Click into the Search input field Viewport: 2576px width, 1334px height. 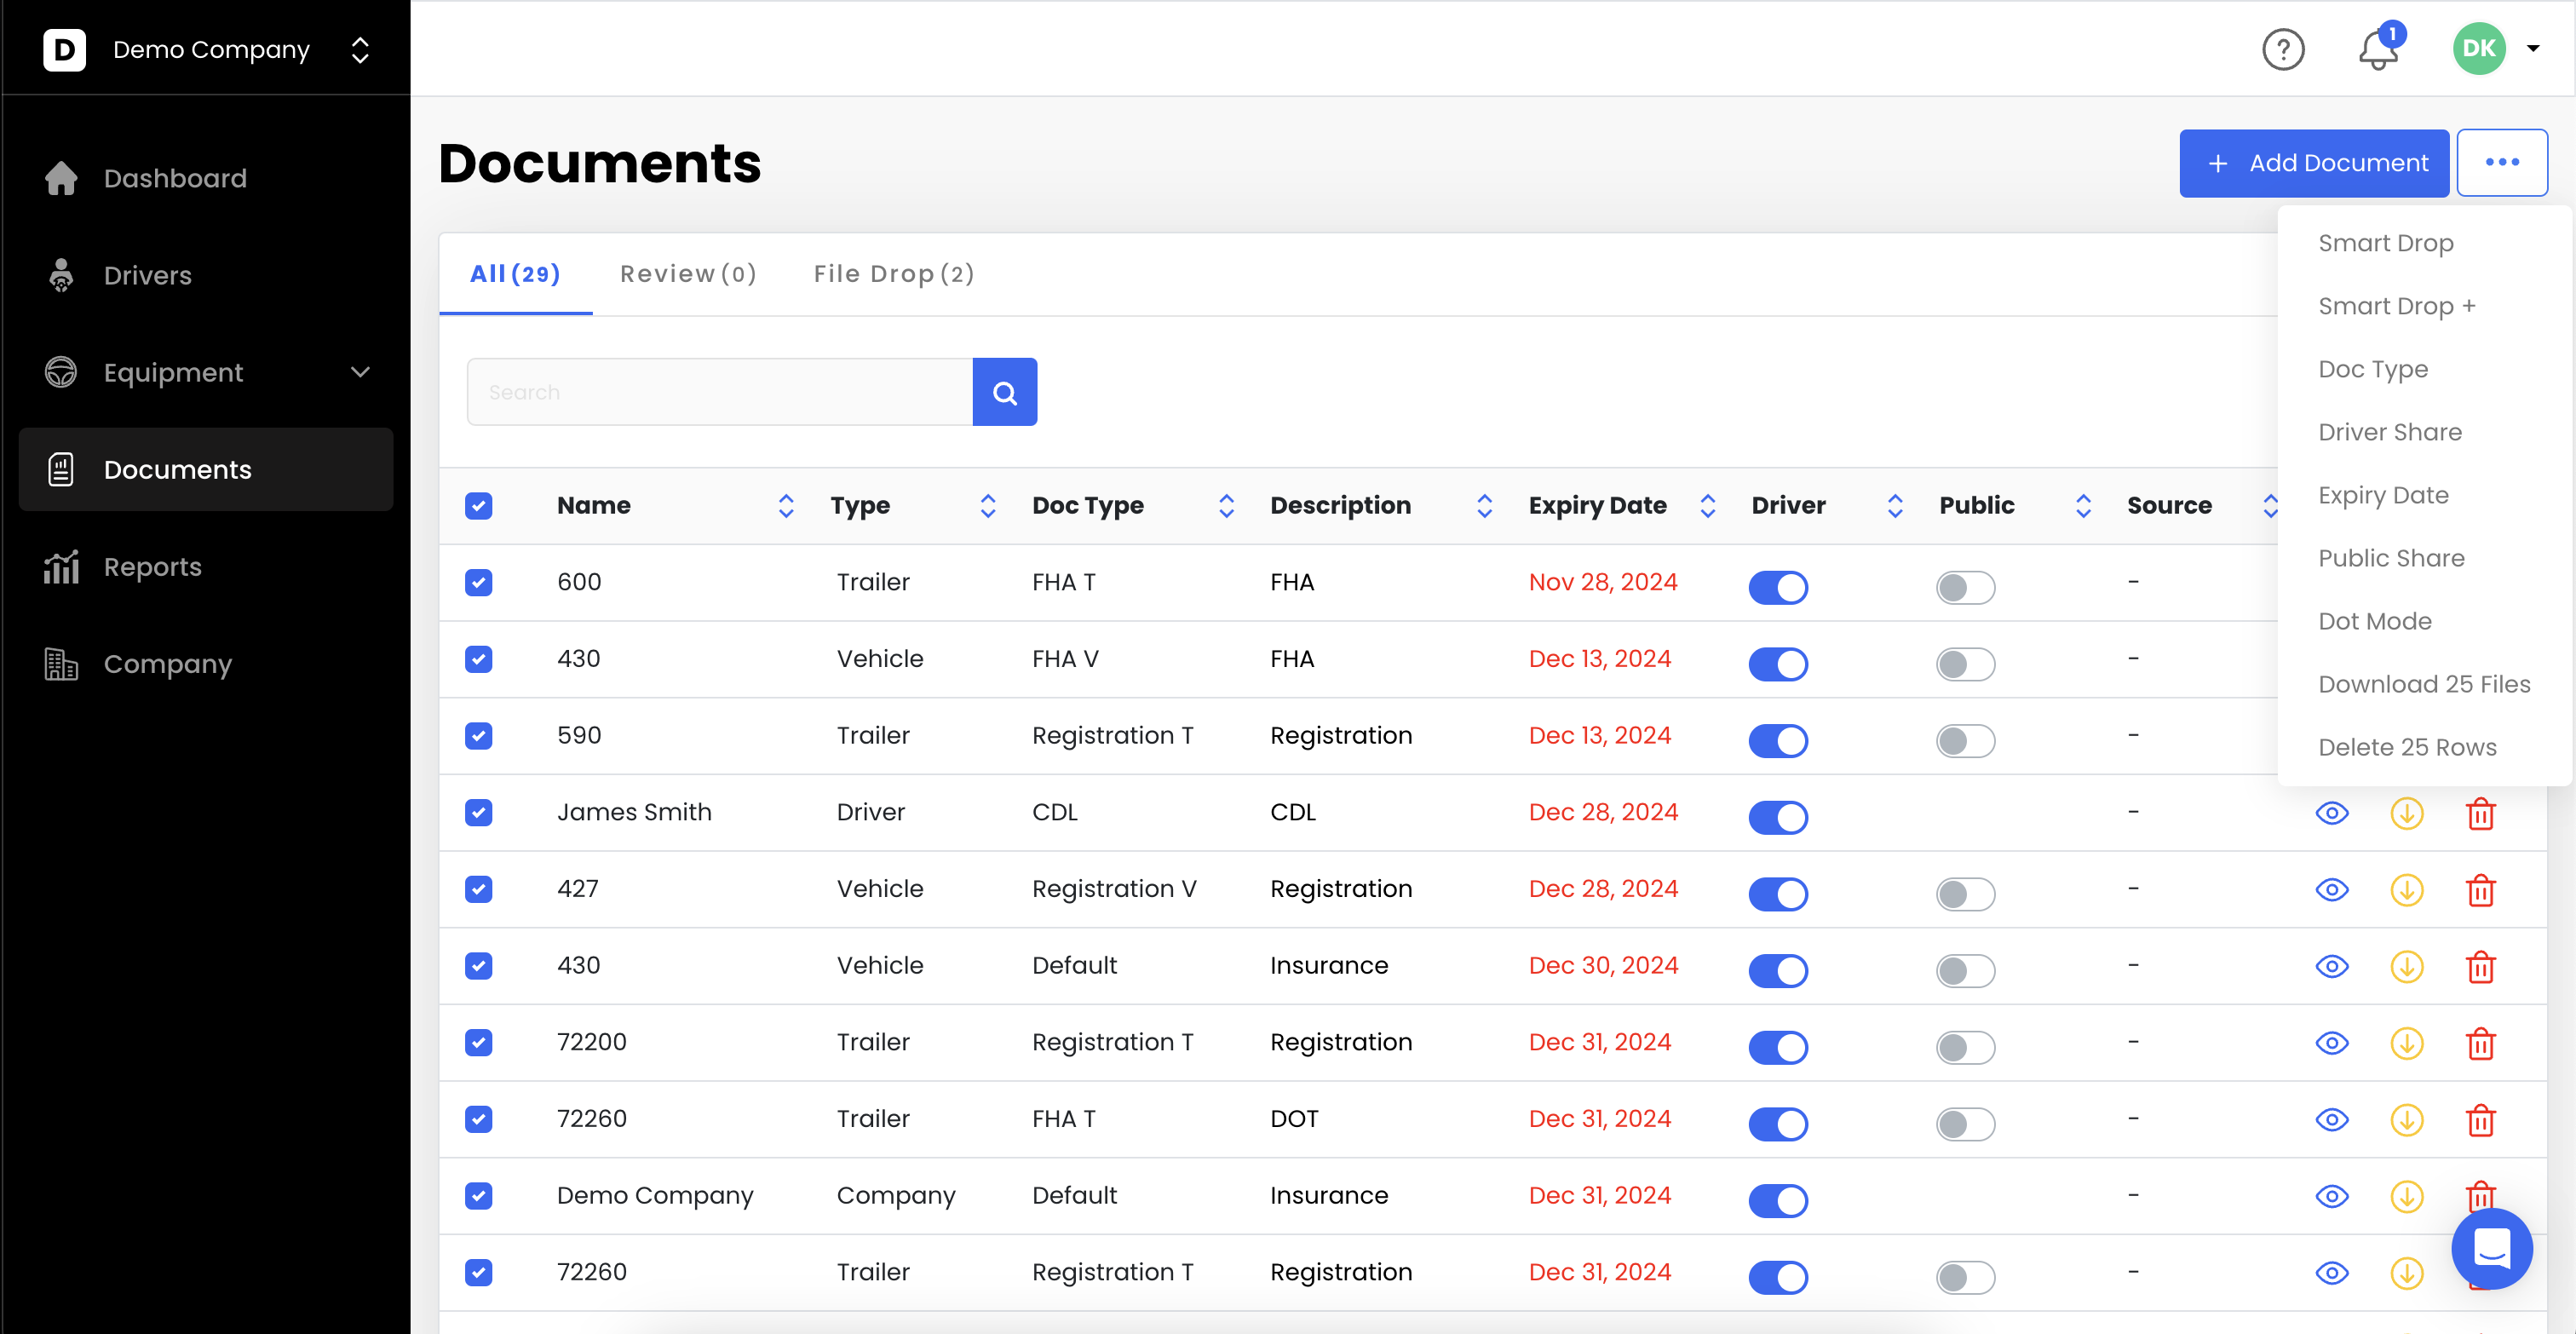pos(720,392)
